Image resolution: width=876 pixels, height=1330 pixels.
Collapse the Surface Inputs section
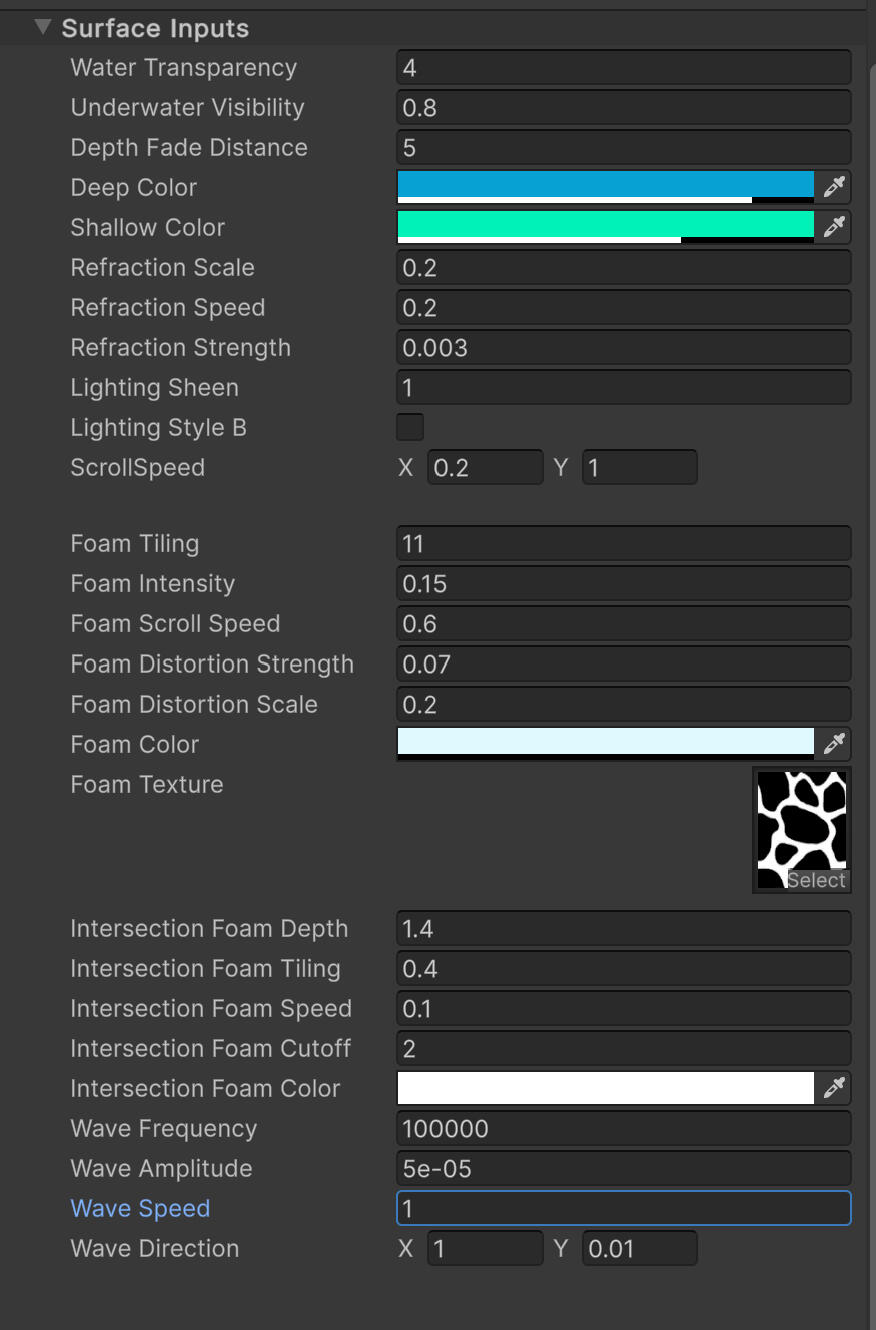click(x=42, y=28)
